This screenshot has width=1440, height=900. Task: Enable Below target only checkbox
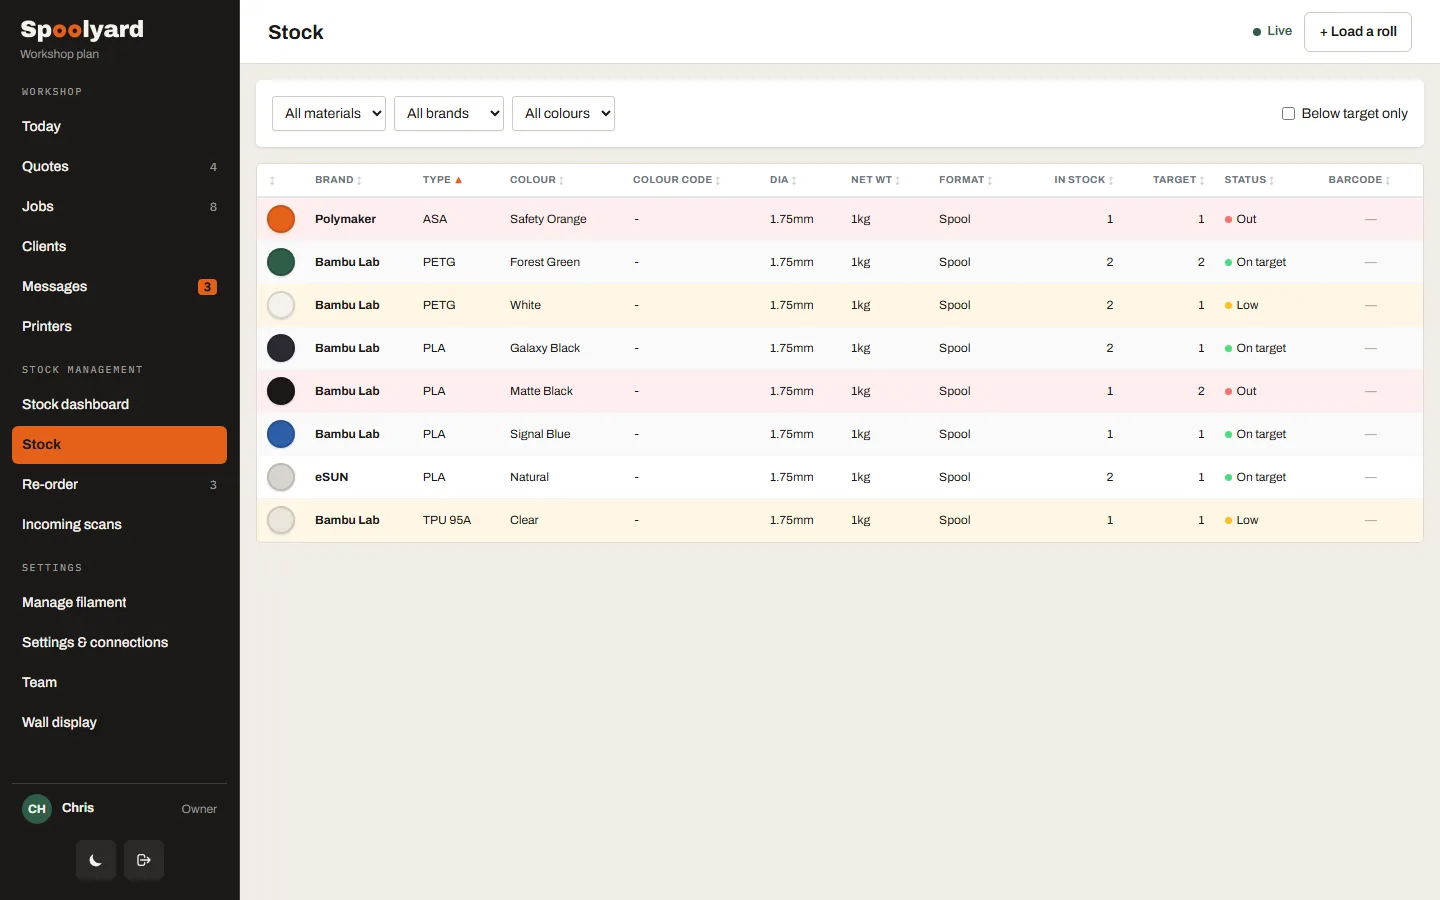(x=1288, y=114)
